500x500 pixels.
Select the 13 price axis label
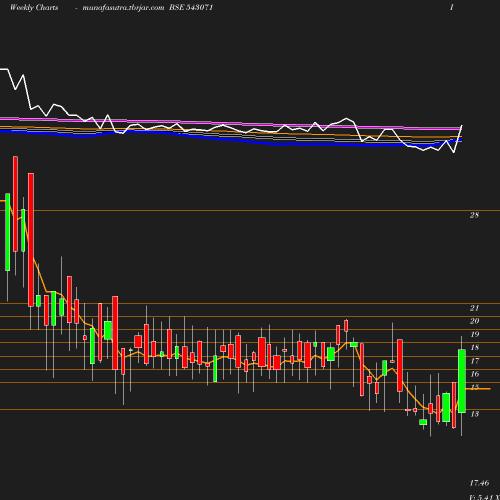pos(474,414)
